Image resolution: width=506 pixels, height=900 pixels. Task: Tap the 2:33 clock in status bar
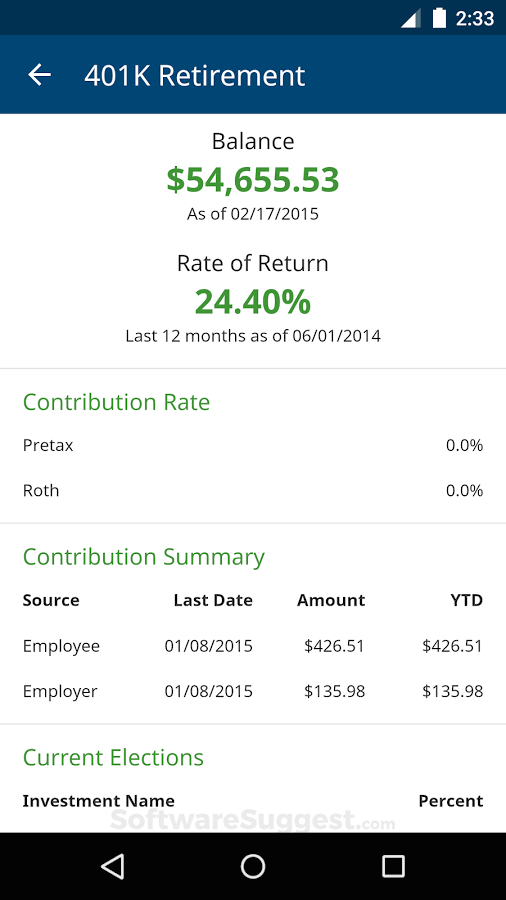pyautogui.click(x=474, y=18)
